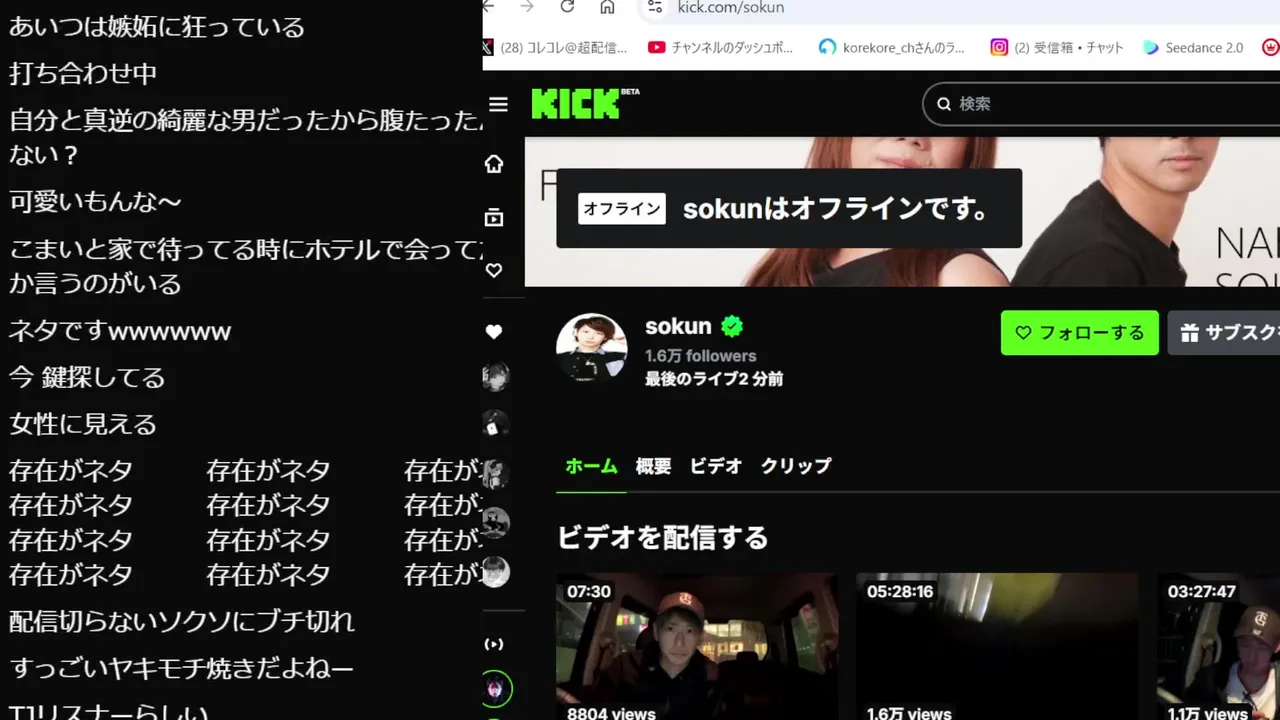1280x720 pixels.
Task: Click the search magnifier icon
Action: [x=944, y=104]
